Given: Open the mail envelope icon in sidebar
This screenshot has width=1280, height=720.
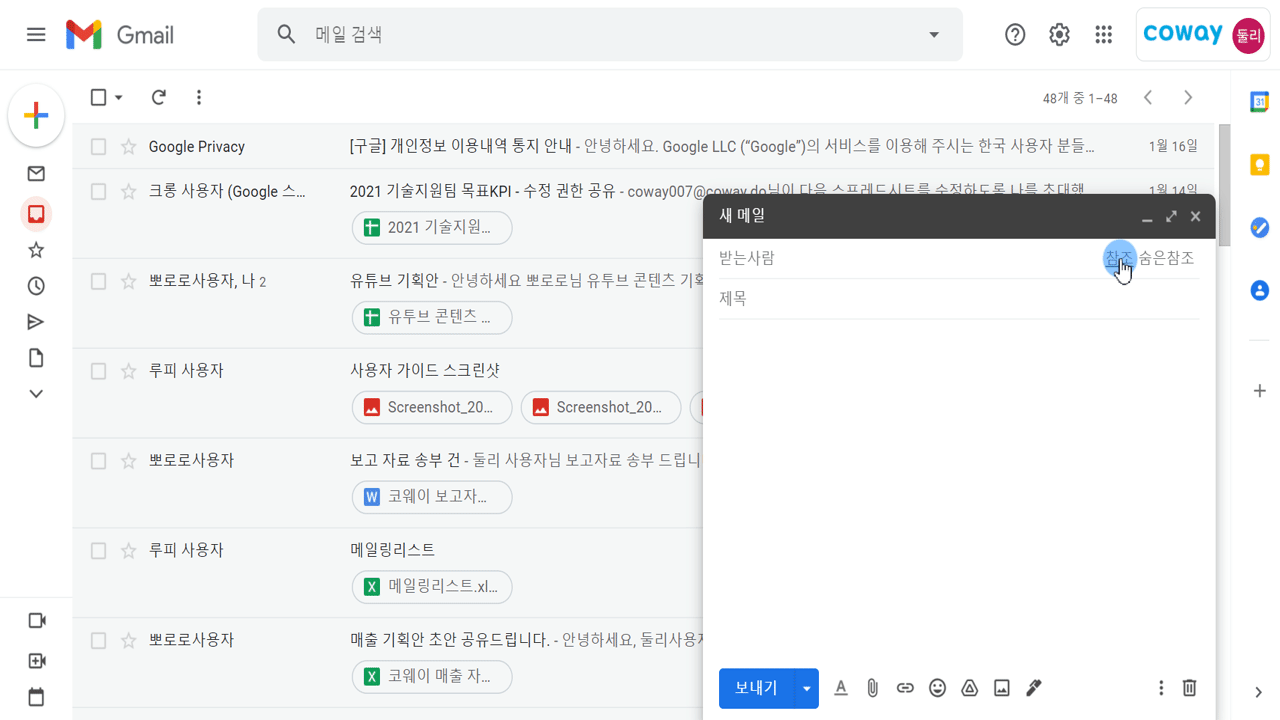Looking at the screenshot, I should coord(36,174).
